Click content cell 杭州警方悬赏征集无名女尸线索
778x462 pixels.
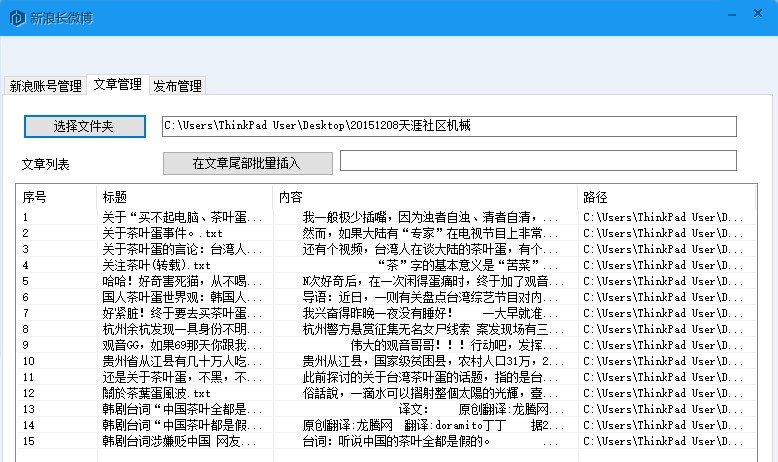433,329
